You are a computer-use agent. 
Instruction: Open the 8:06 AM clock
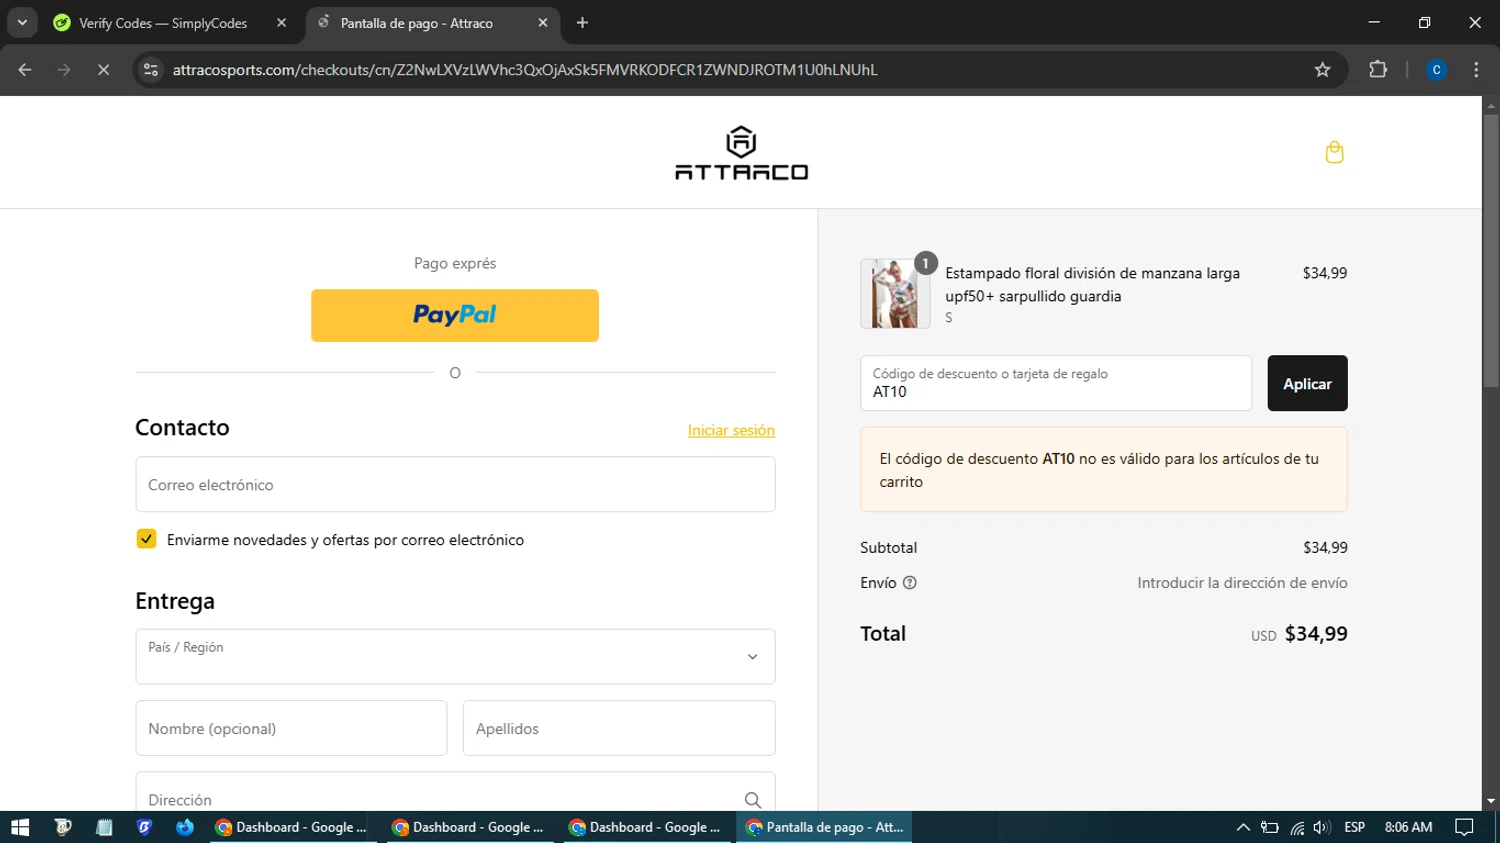tap(1408, 827)
